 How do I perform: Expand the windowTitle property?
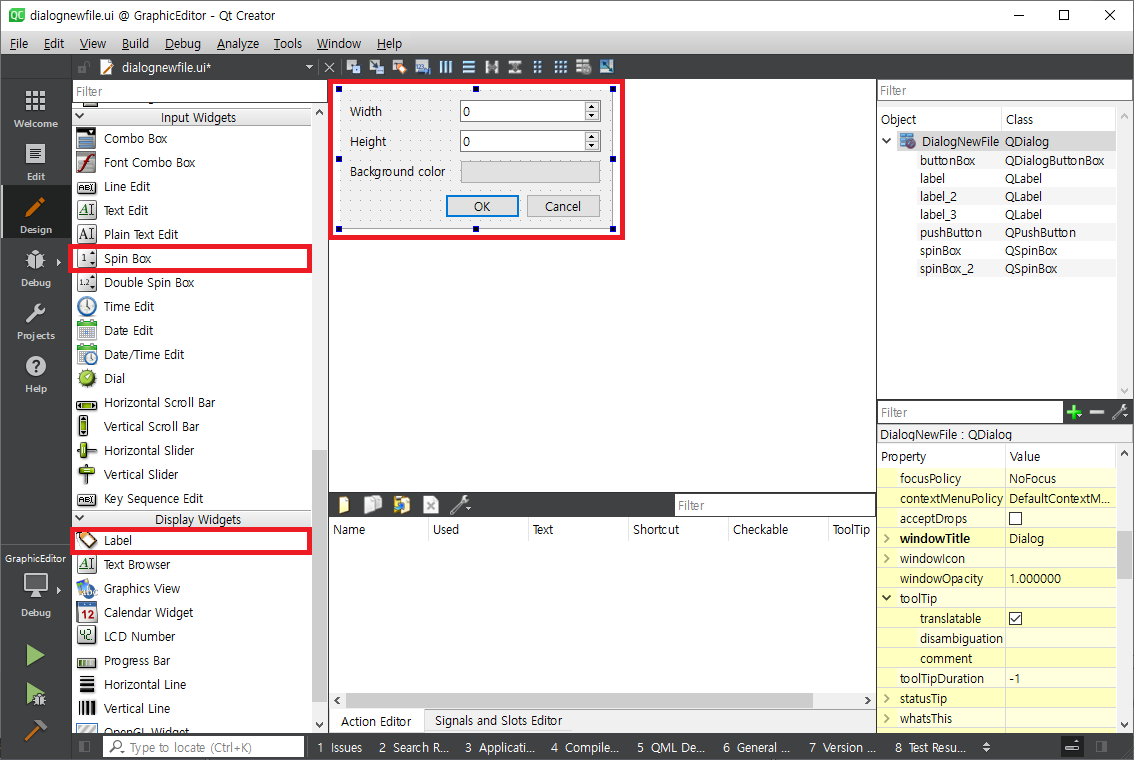[887, 538]
